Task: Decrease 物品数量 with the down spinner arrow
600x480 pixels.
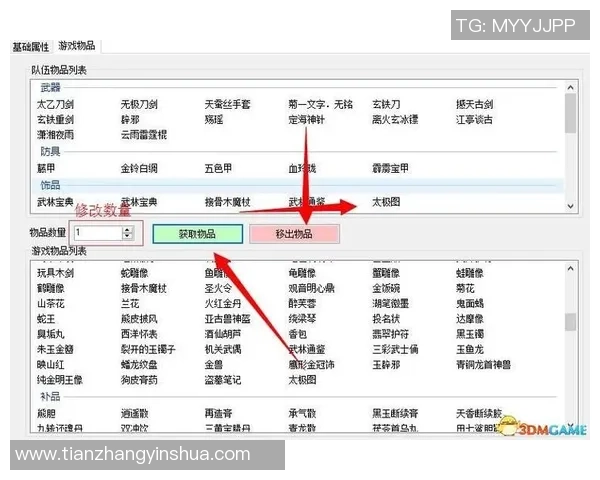Action: 127,236
